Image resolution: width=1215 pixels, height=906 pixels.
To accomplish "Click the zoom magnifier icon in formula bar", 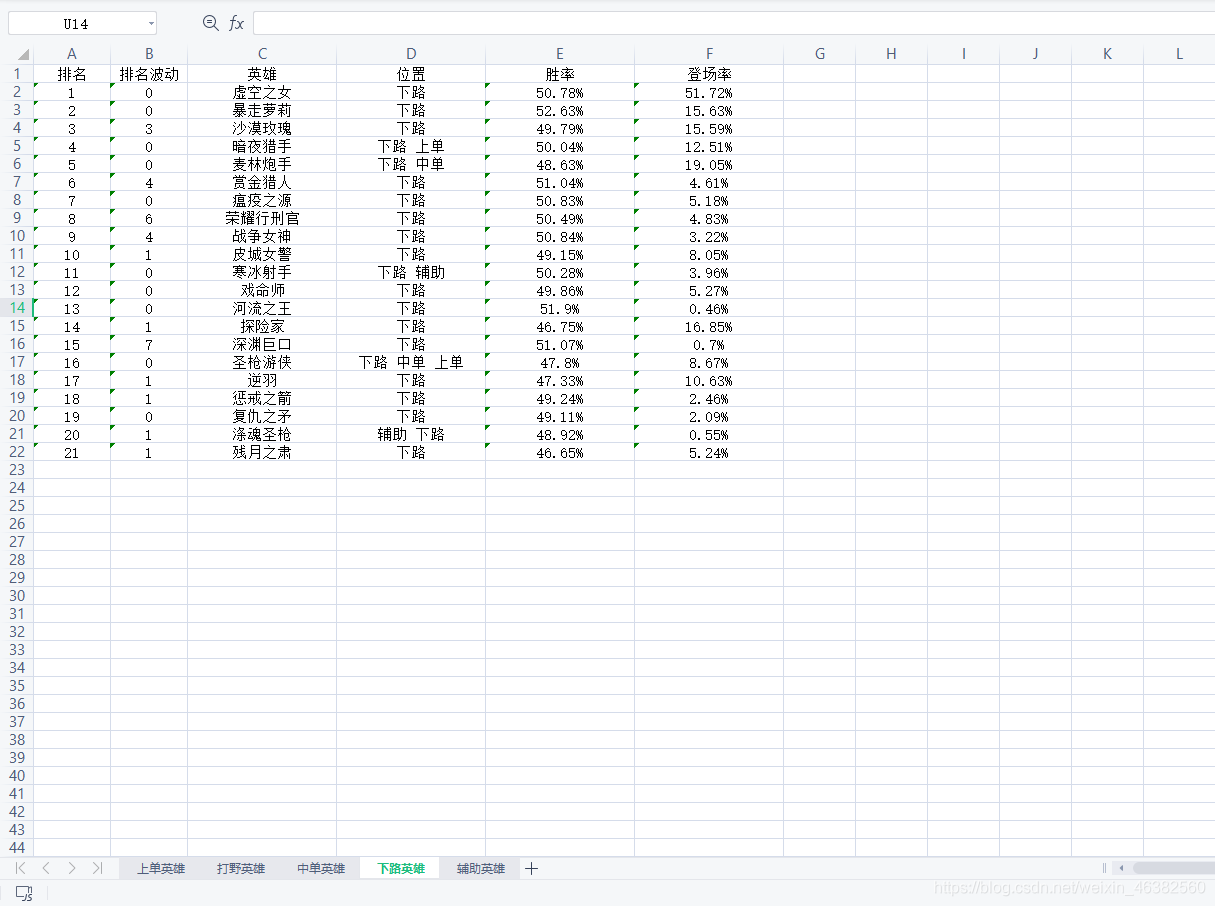I will 210,23.
